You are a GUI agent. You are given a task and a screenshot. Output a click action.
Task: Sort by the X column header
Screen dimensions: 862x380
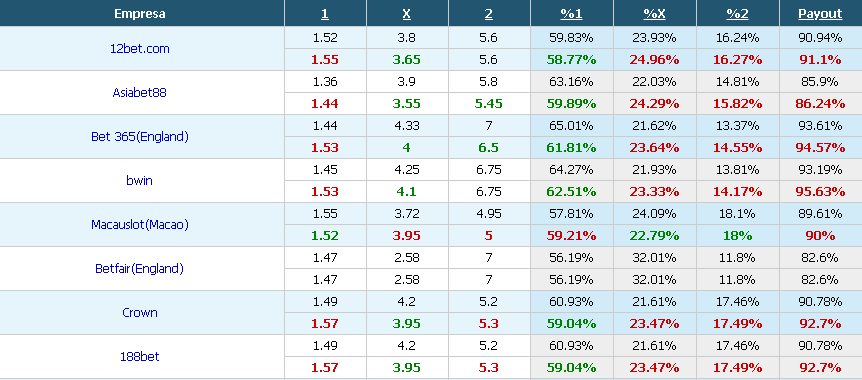pyautogui.click(x=407, y=14)
